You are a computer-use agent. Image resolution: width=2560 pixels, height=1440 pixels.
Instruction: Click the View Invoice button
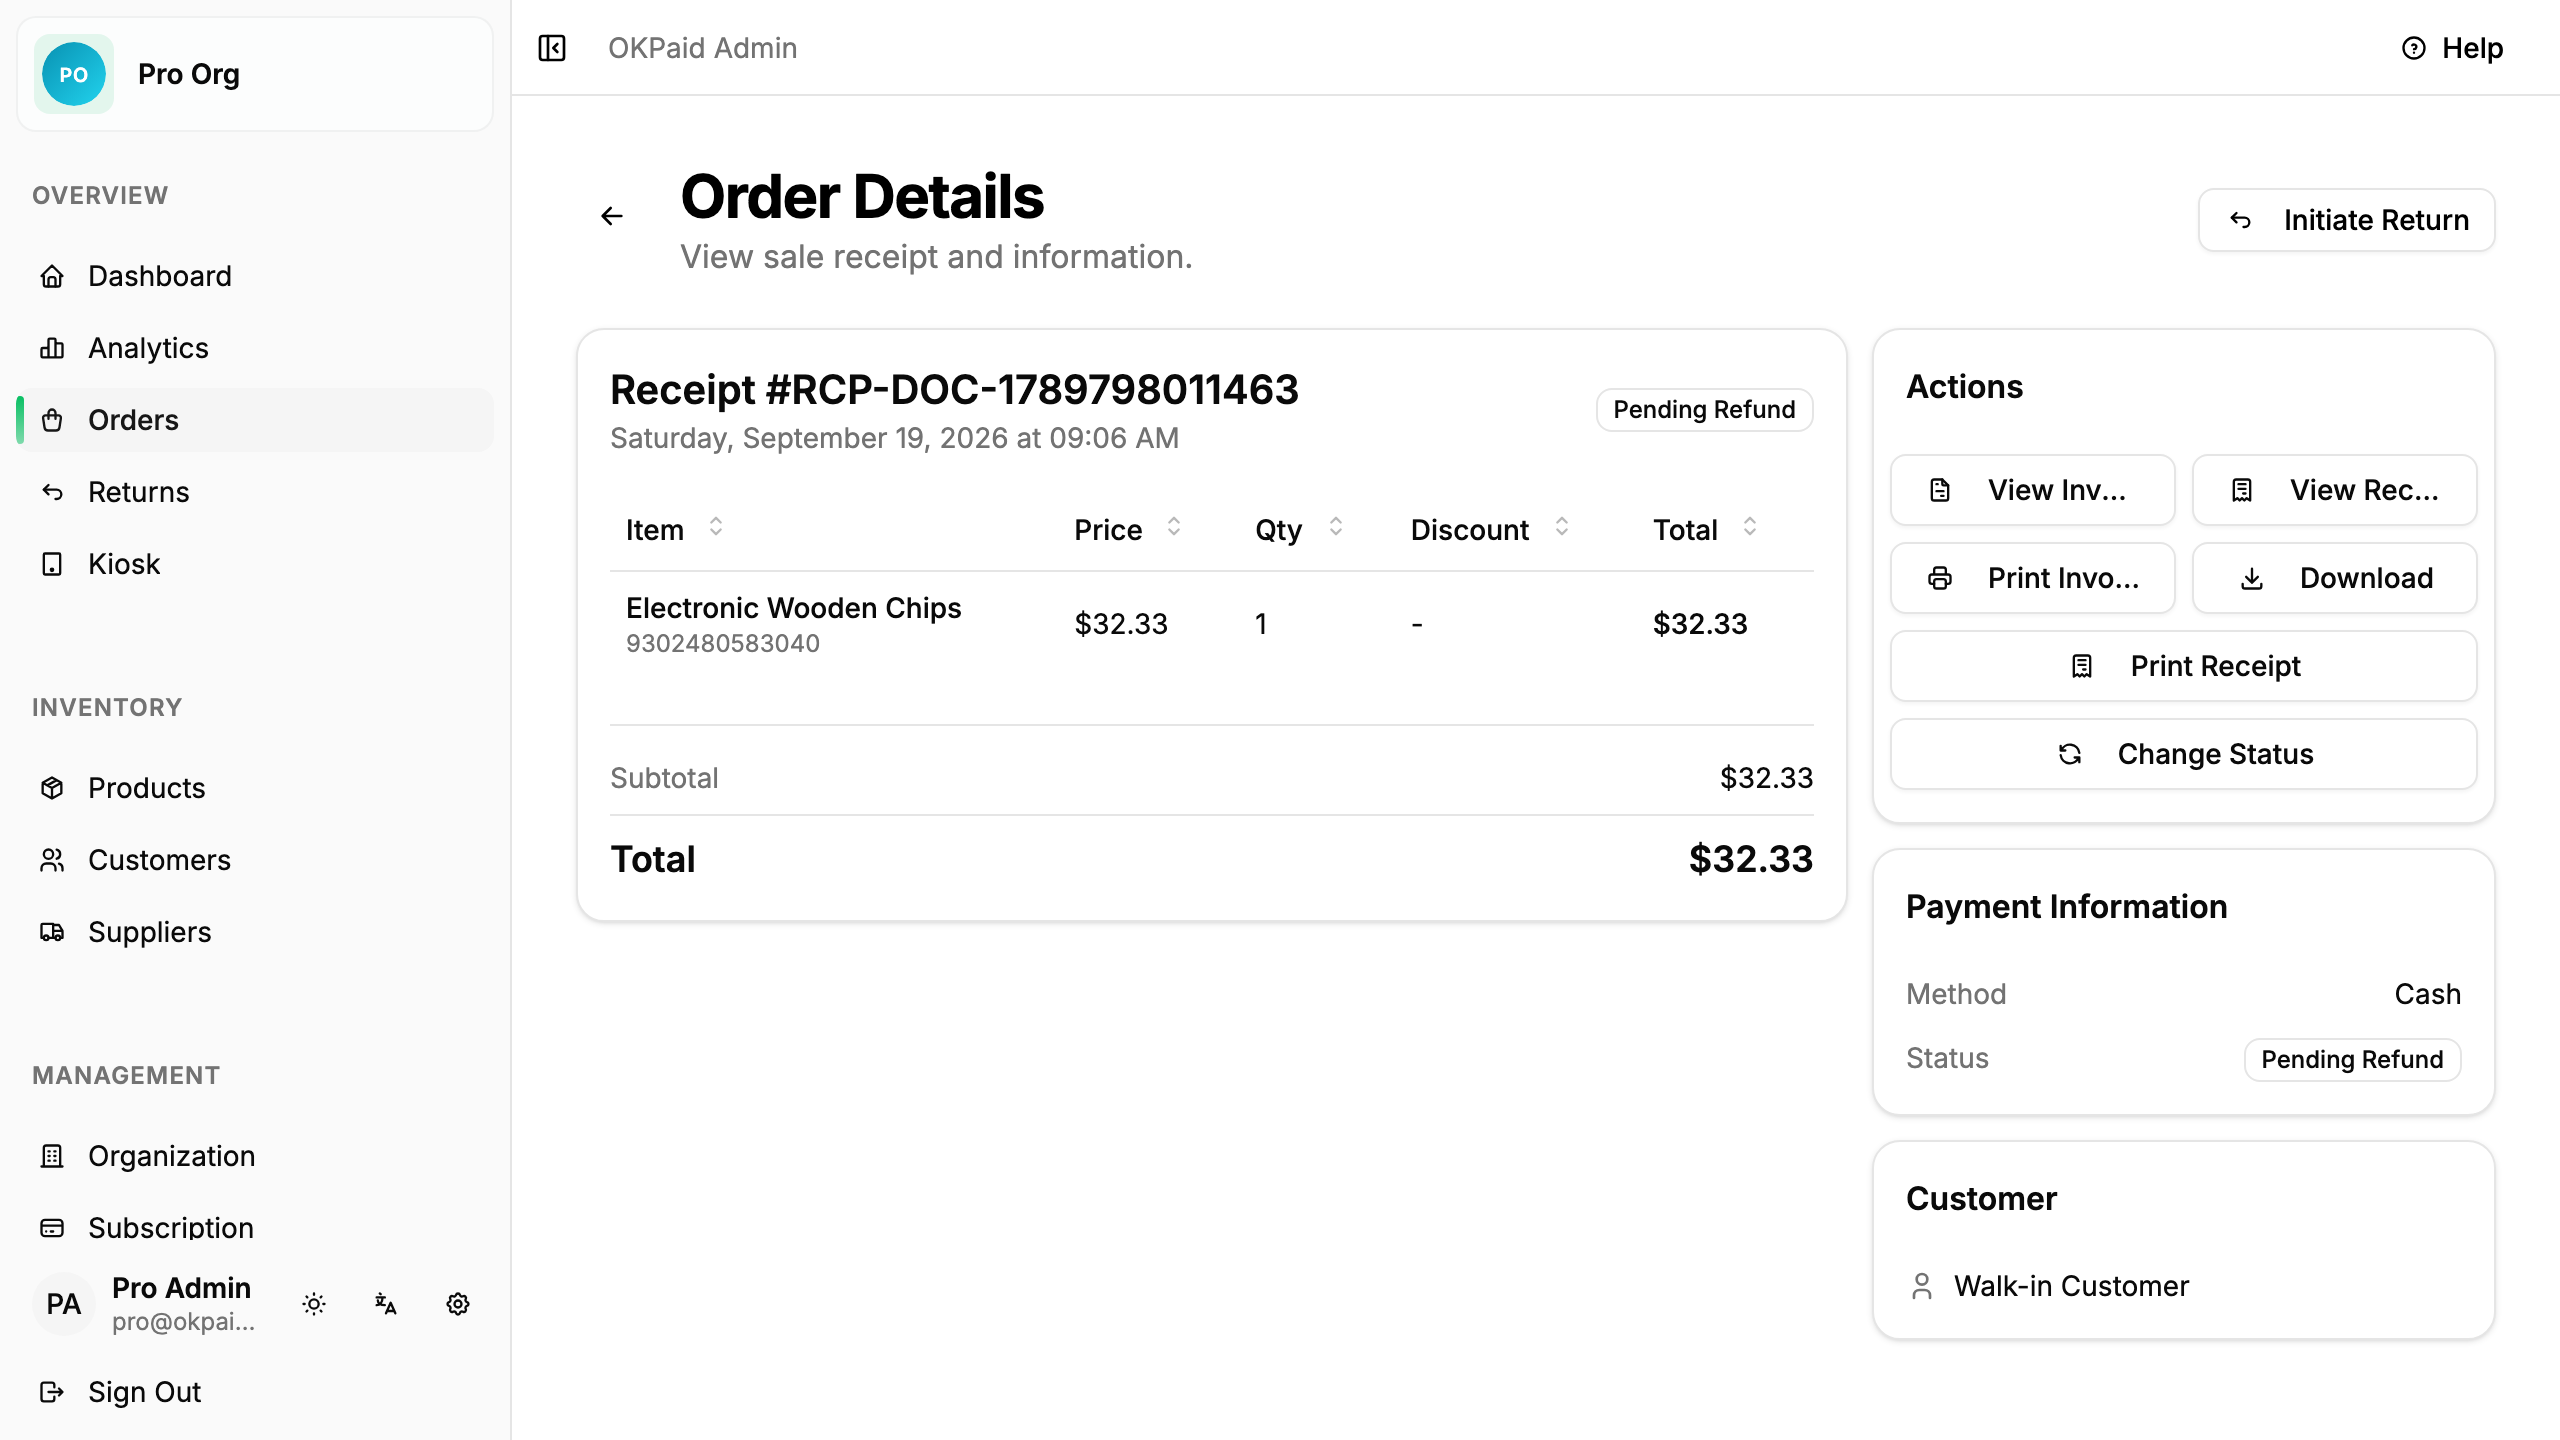(2032, 490)
